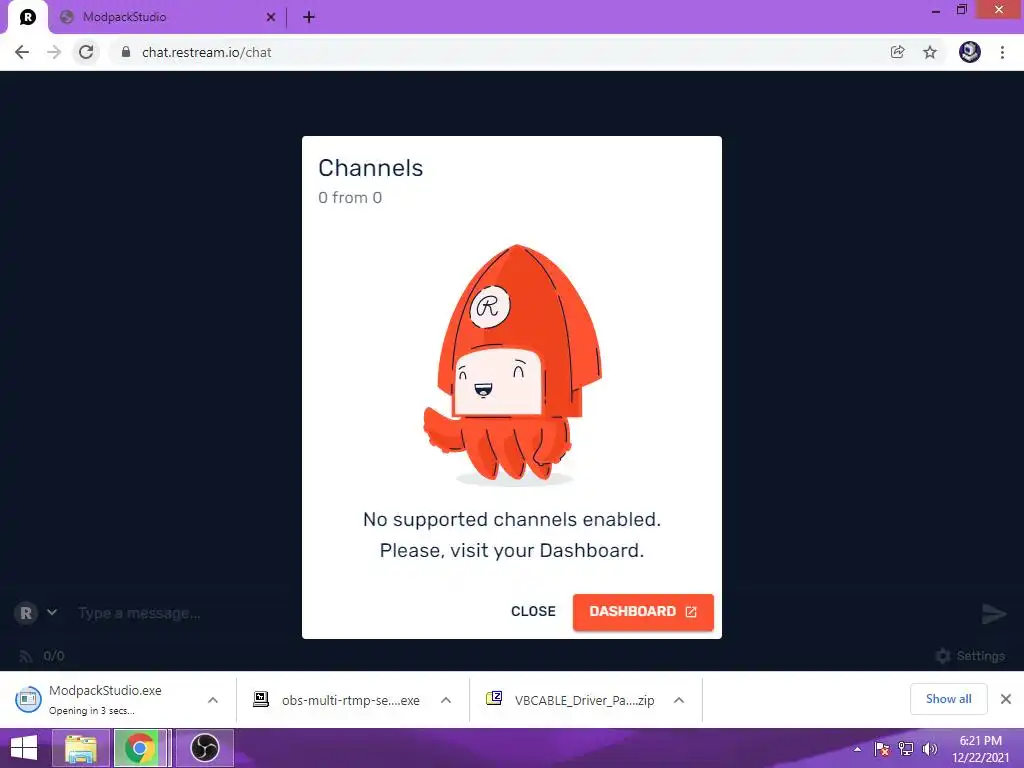This screenshot has width=1024, height=768.
Task: Open VBCABLE_Driver_Pa....zip download
Action: point(569,700)
